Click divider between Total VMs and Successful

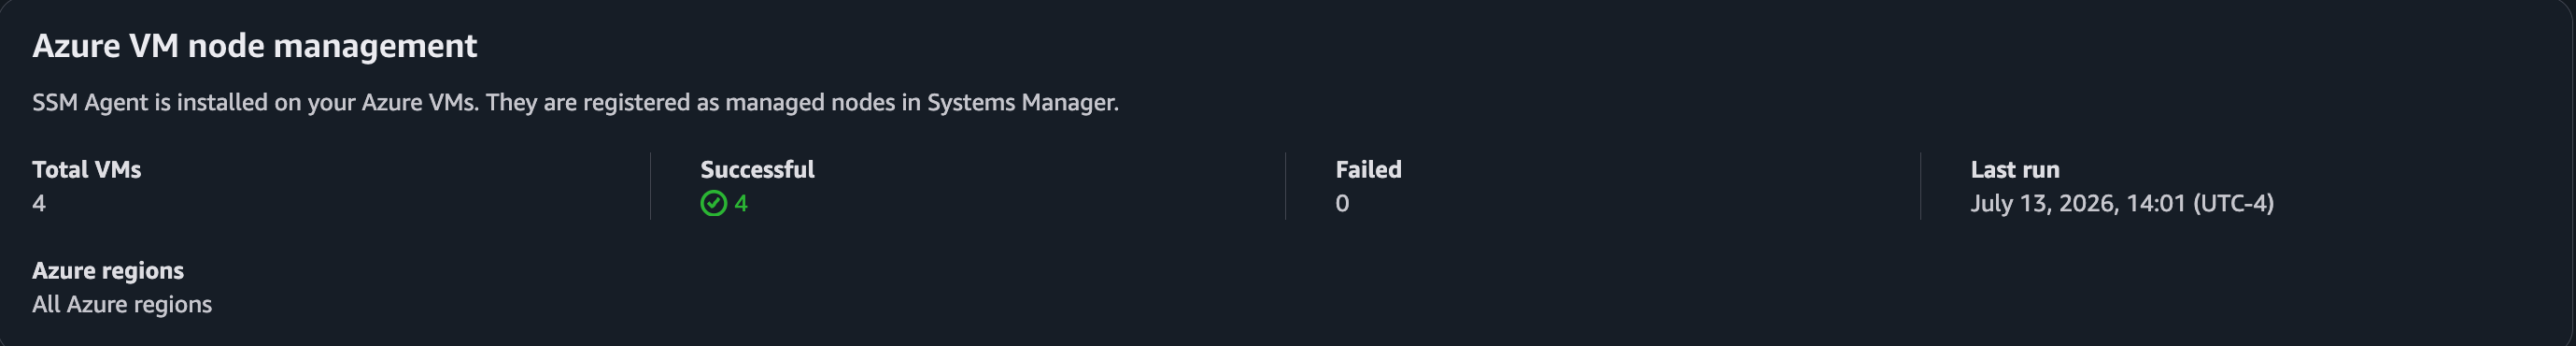(x=650, y=186)
